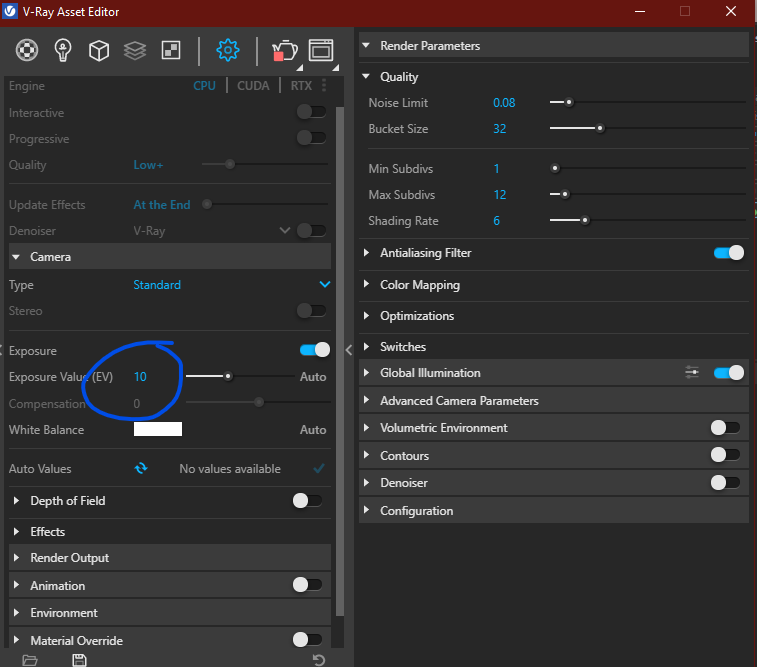Open the Geometry category cube icon

(x=98, y=49)
